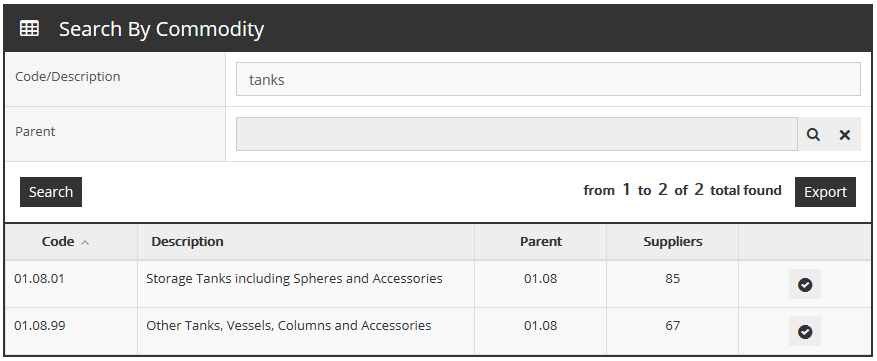Image resolution: width=877 pixels, height=361 pixels.
Task: Sort by the Code column header
Action: point(58,242)
